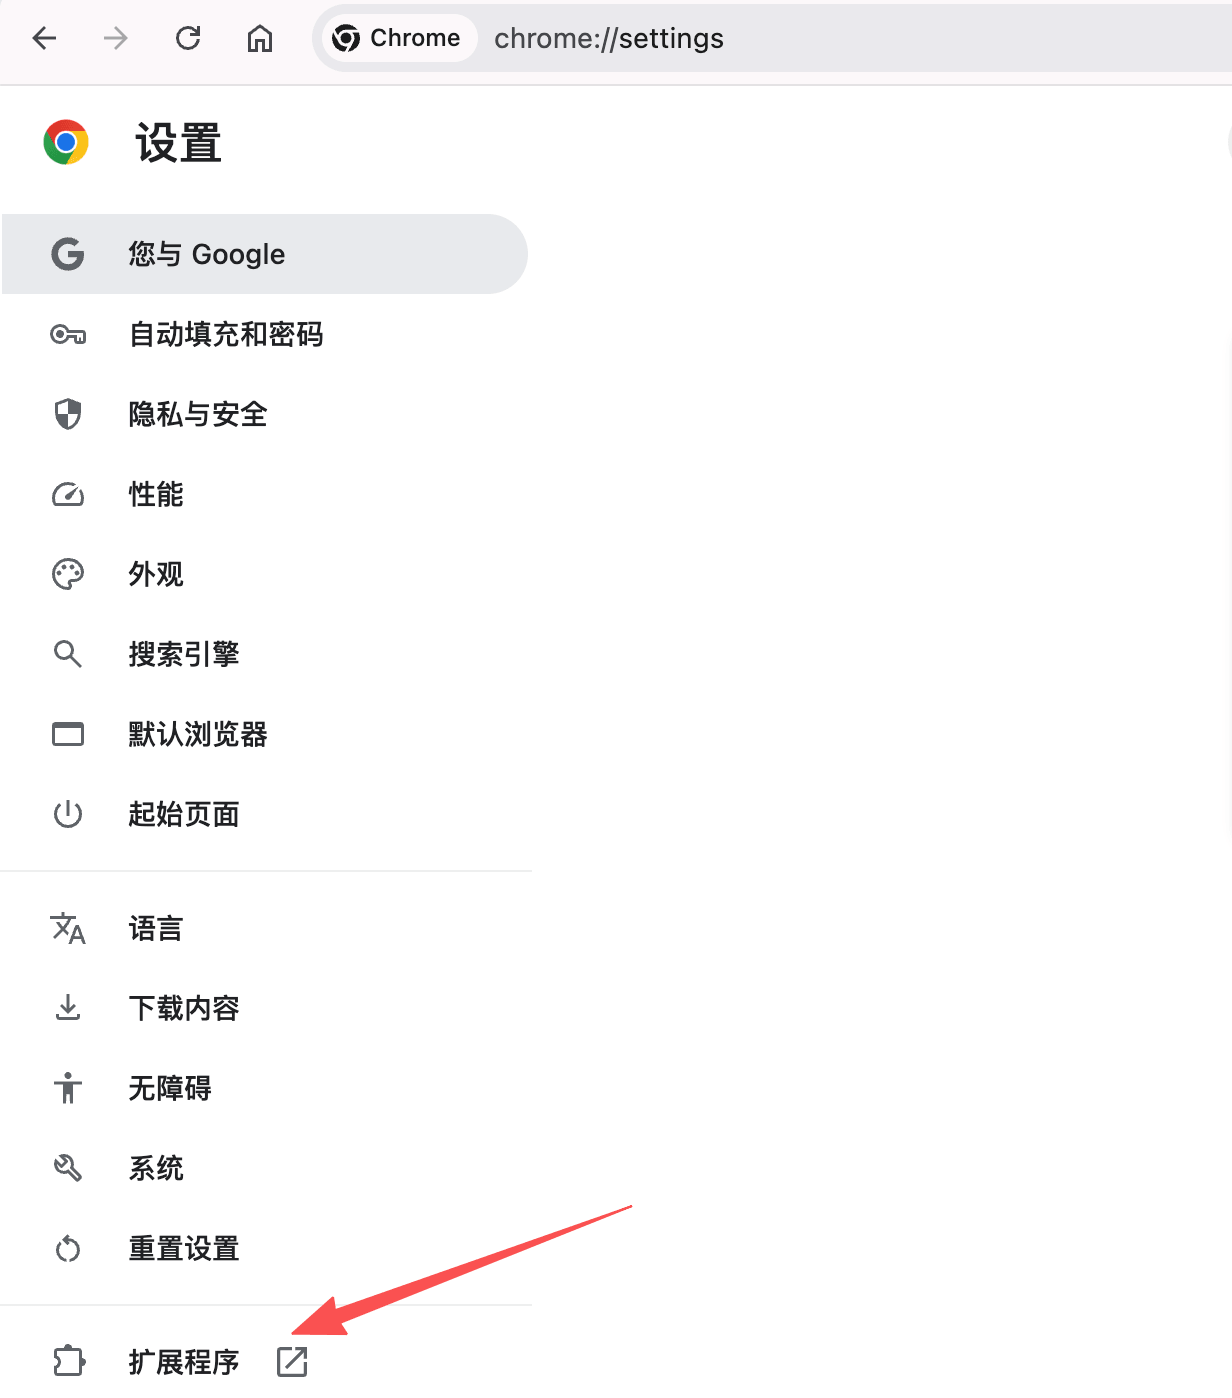
Task: Reload the current page
Action: 188,38
